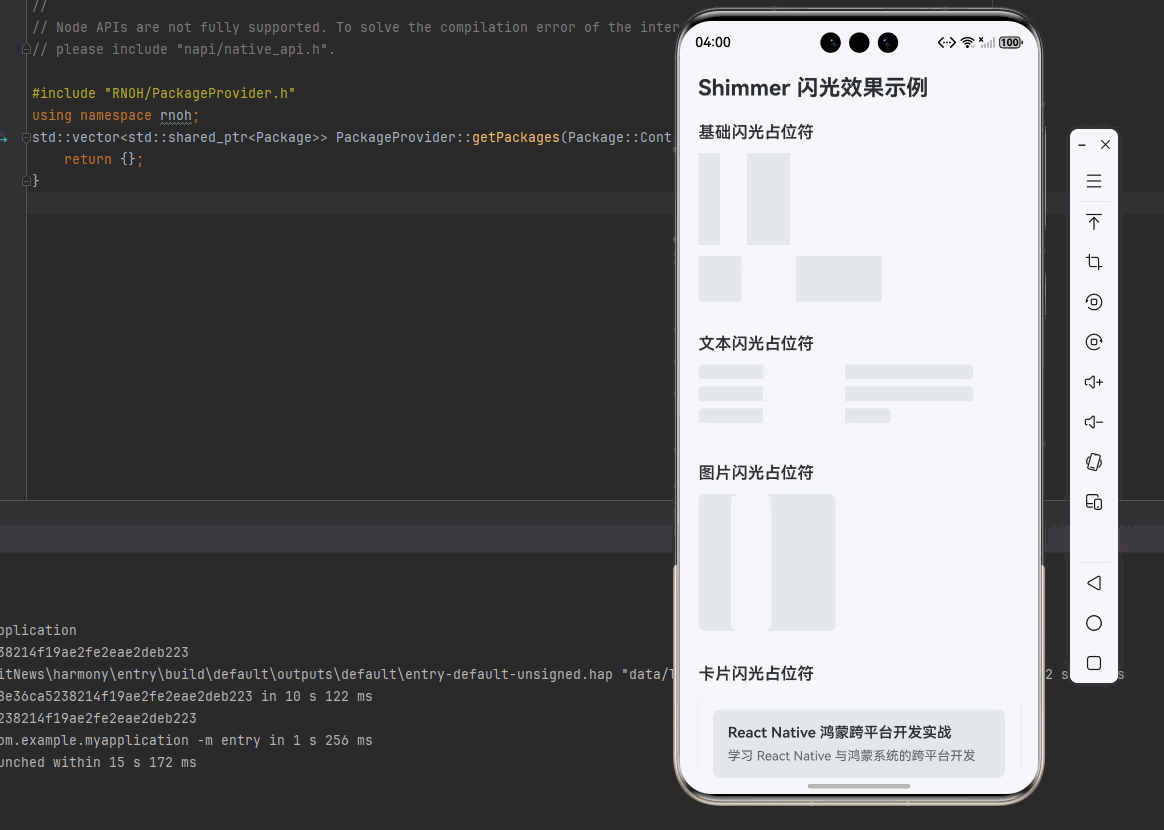Click the battery 100 indicator
The width and height of the screenshot is (1164, 830).
point(1010,42)
